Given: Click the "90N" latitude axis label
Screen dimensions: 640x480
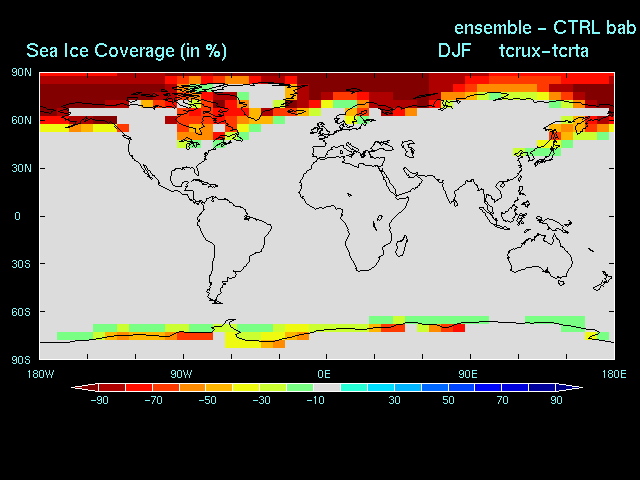Looking at the screenshot, I should (x=21, y=73).
